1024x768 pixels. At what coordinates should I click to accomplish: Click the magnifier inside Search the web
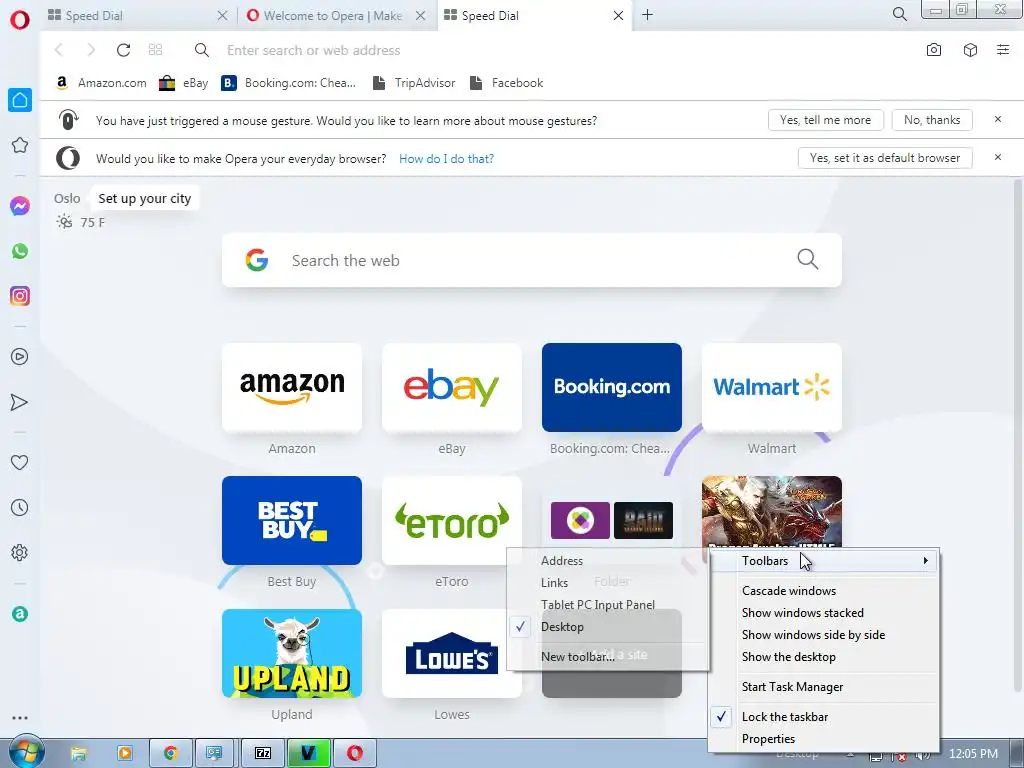808,259
